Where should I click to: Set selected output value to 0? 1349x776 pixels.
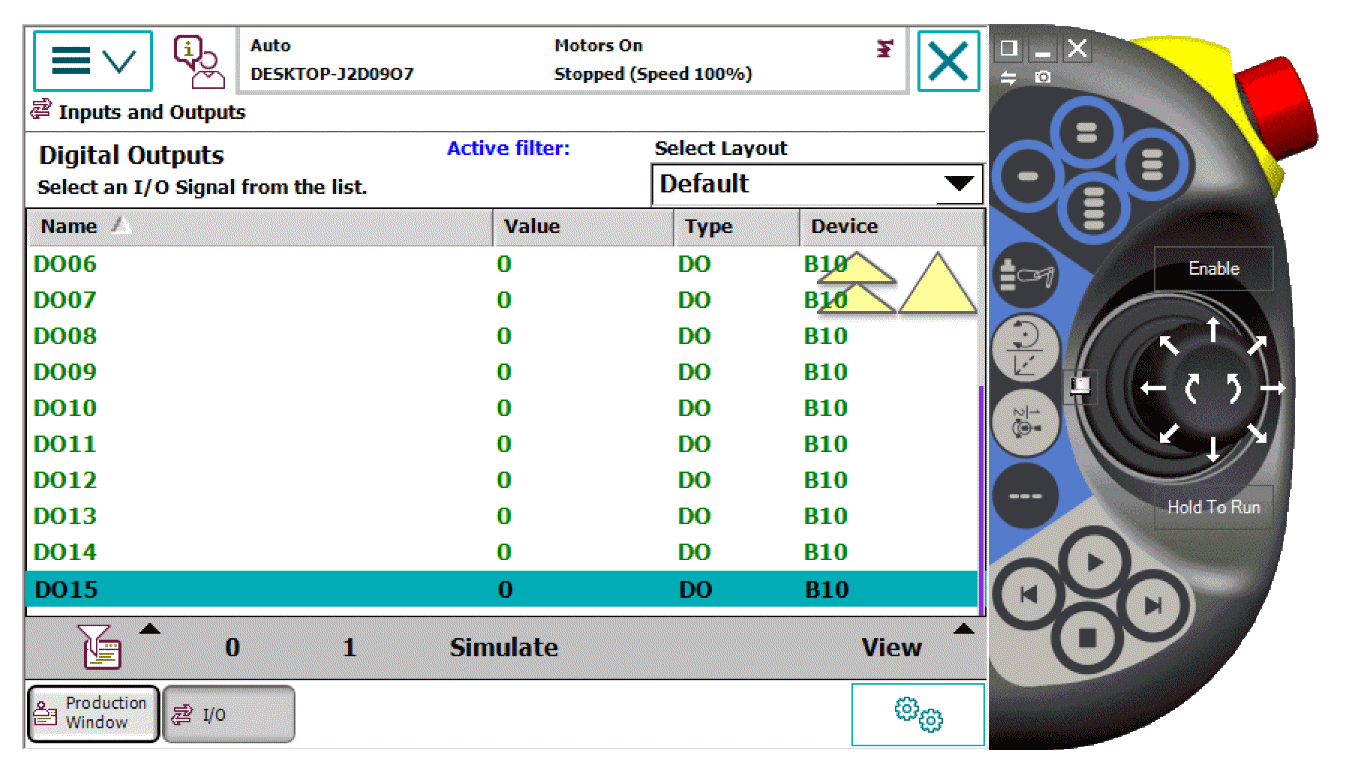tap(232, 648)
